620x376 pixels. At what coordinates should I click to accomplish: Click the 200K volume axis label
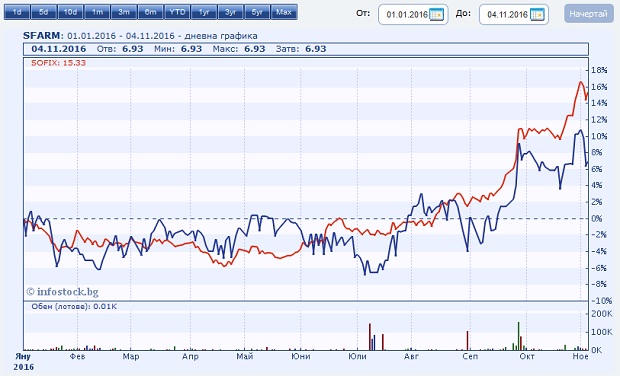point(602,314)
